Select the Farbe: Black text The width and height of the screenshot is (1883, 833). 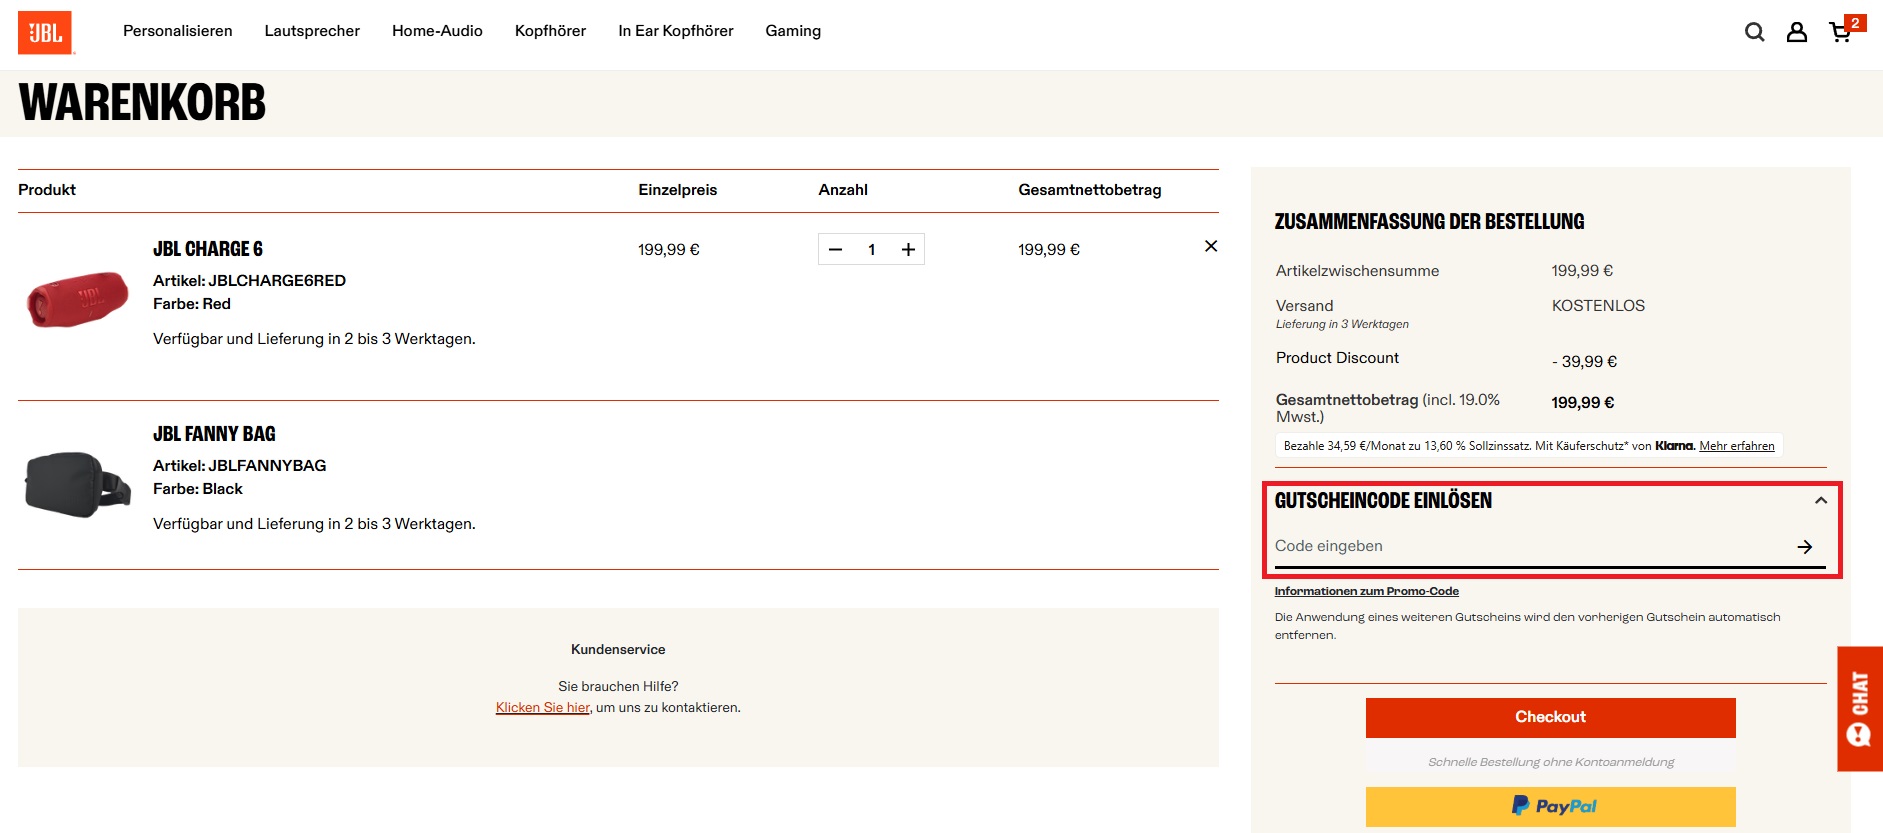(198, 488)
